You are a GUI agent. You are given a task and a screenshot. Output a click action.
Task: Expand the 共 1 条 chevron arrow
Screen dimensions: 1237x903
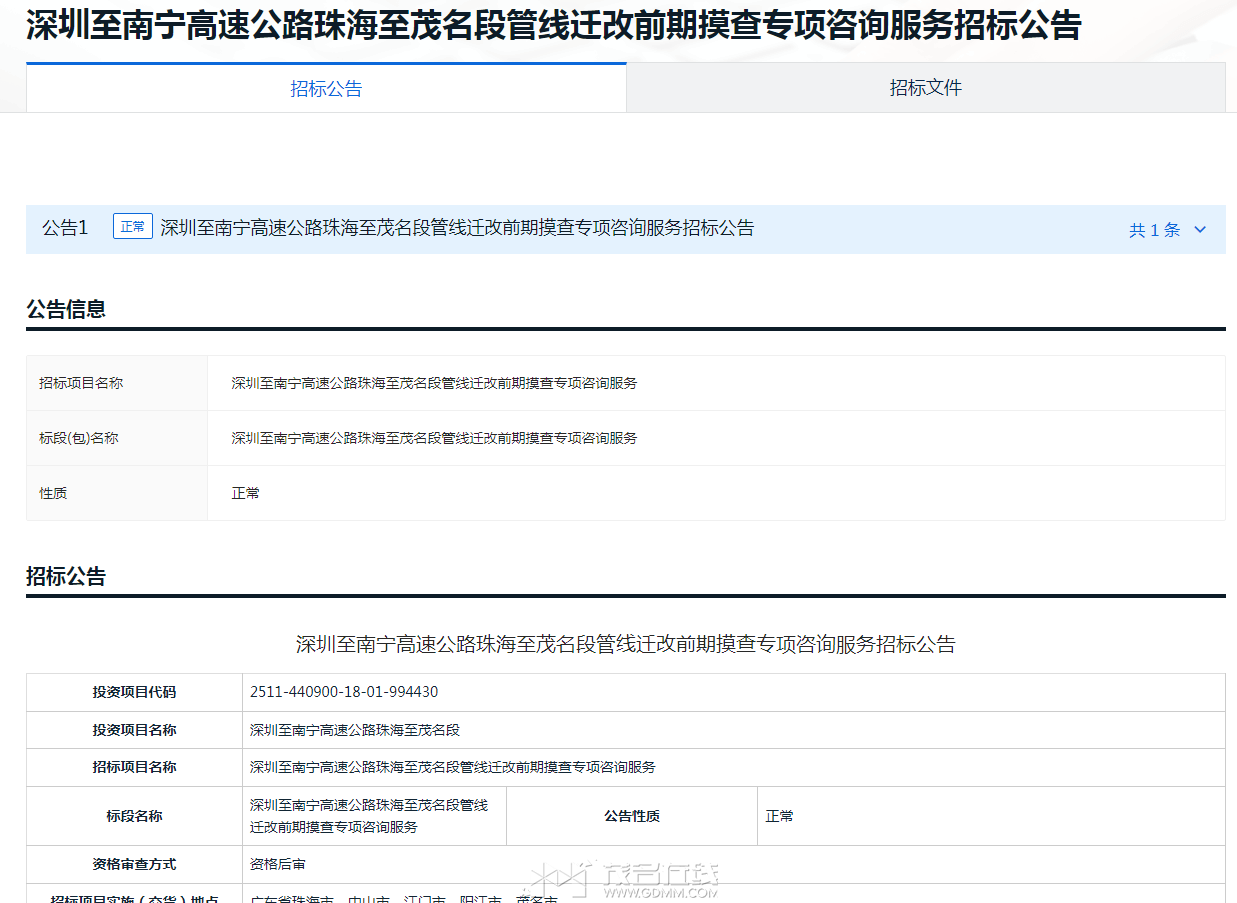pos(1200,230)
